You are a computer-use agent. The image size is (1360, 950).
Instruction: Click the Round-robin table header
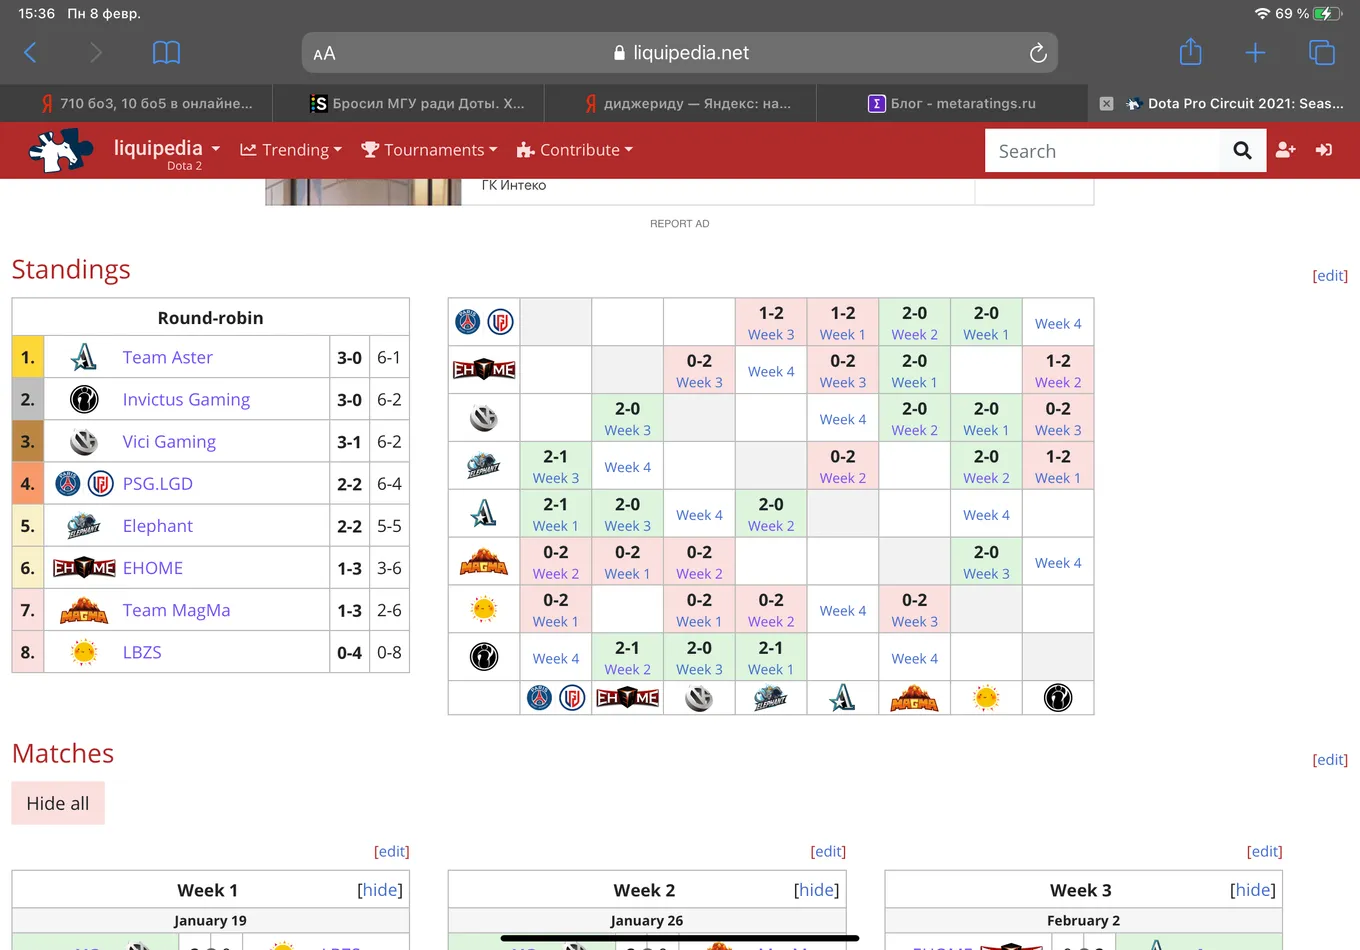[210, 318]
